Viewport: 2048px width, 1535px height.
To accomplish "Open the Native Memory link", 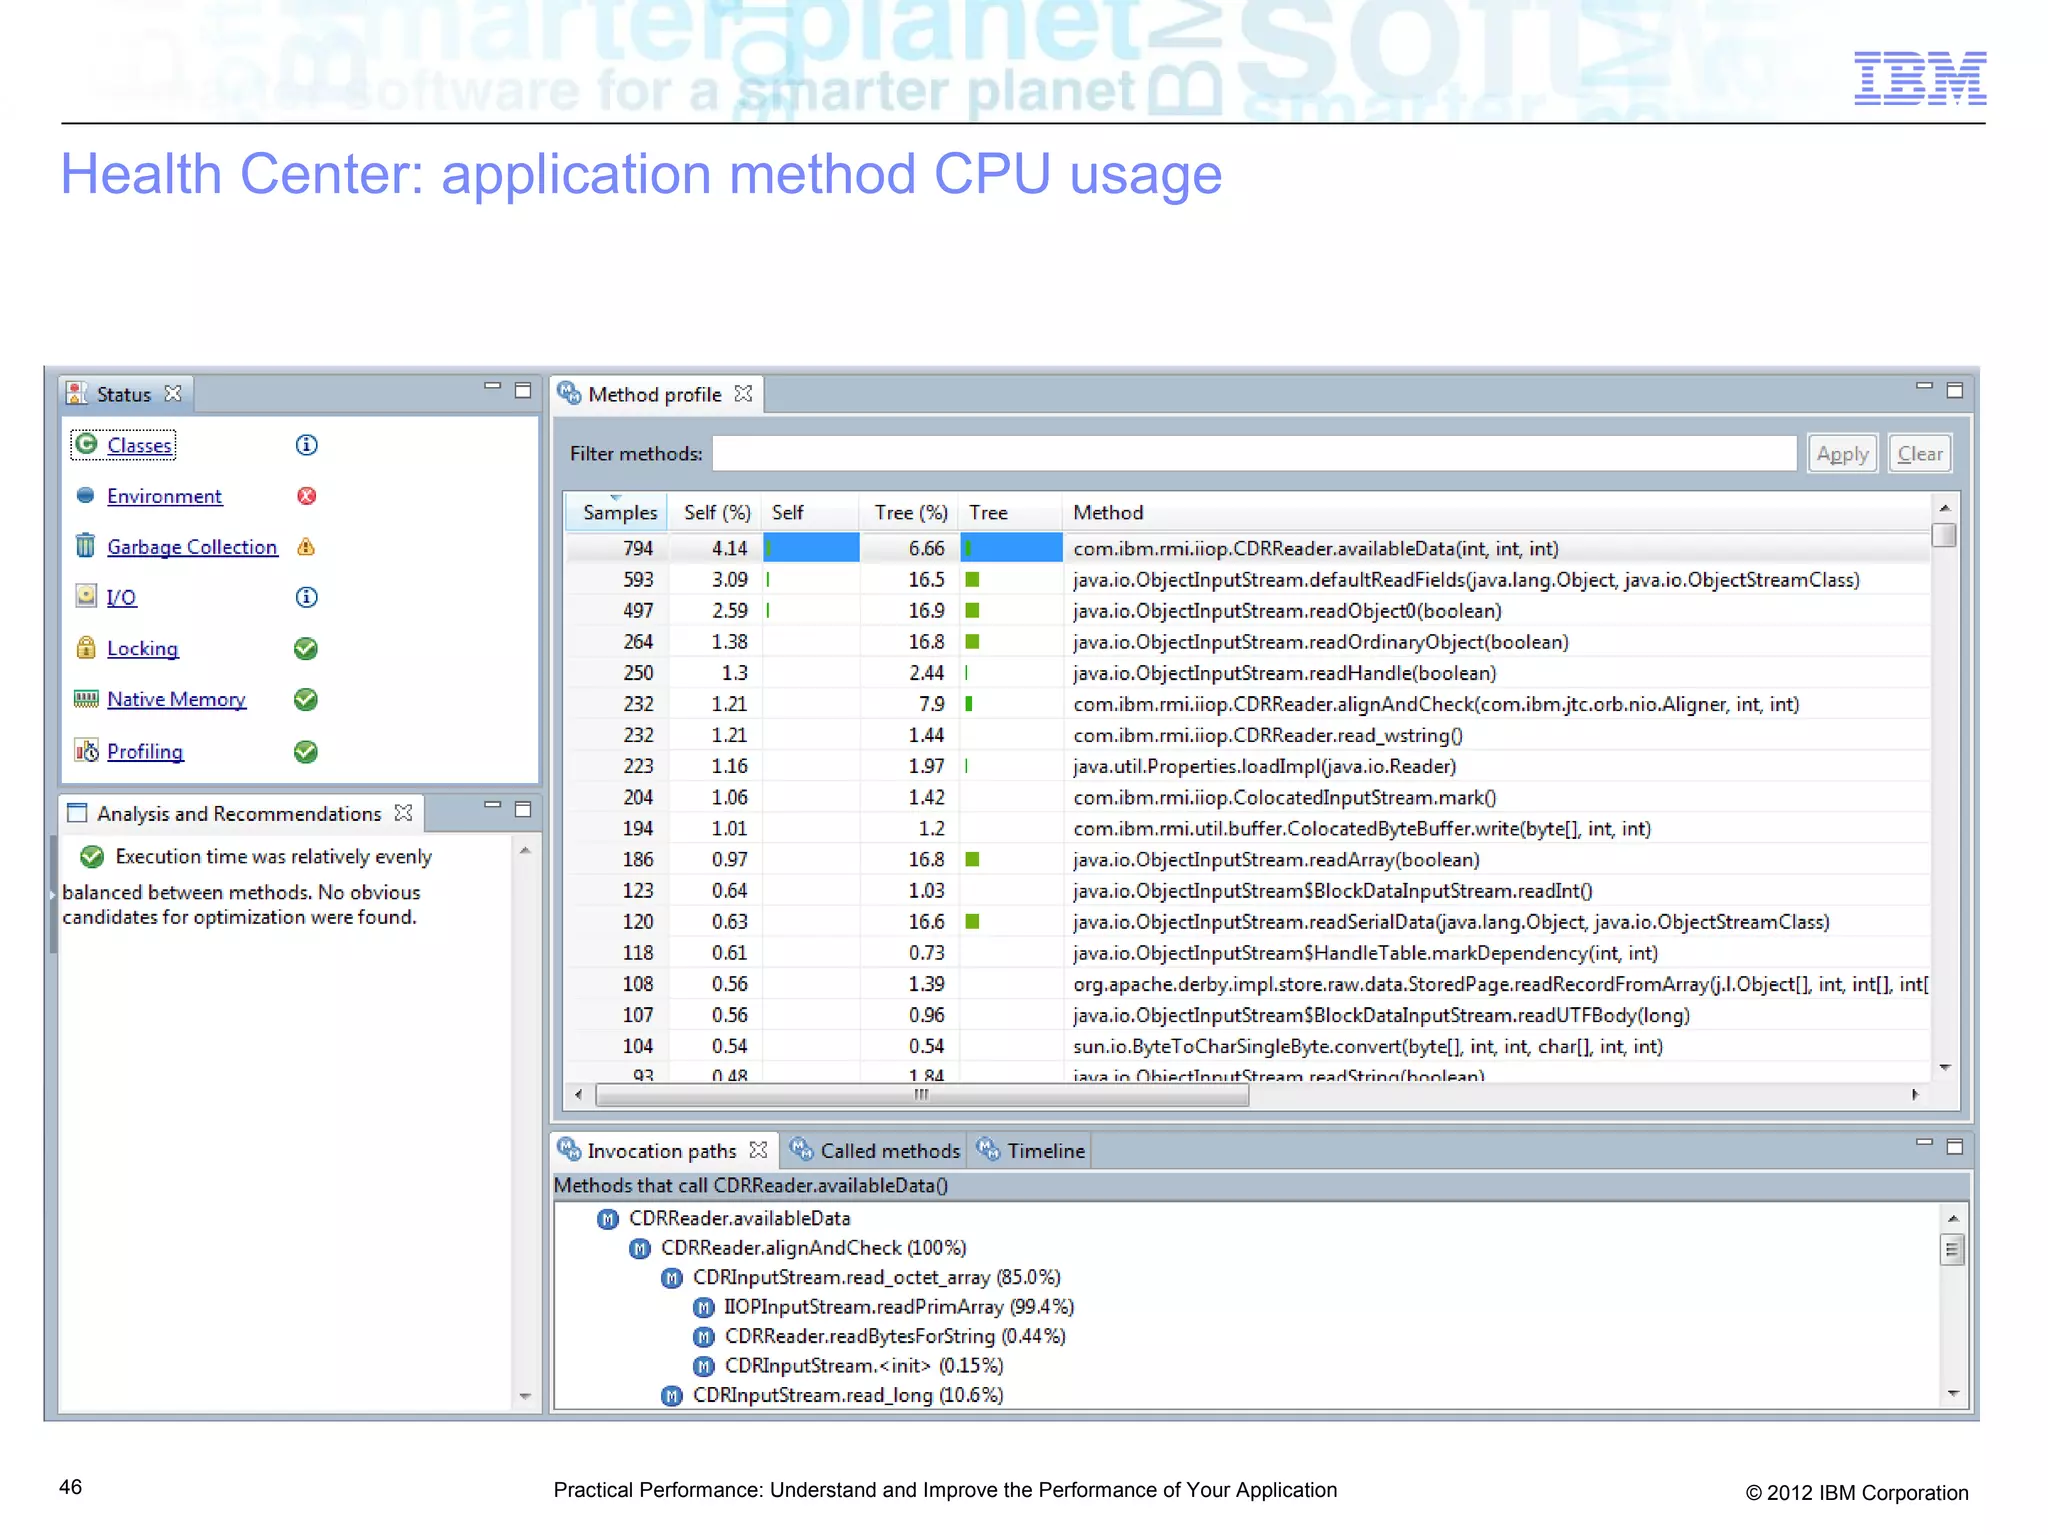I will pos(176,699).
